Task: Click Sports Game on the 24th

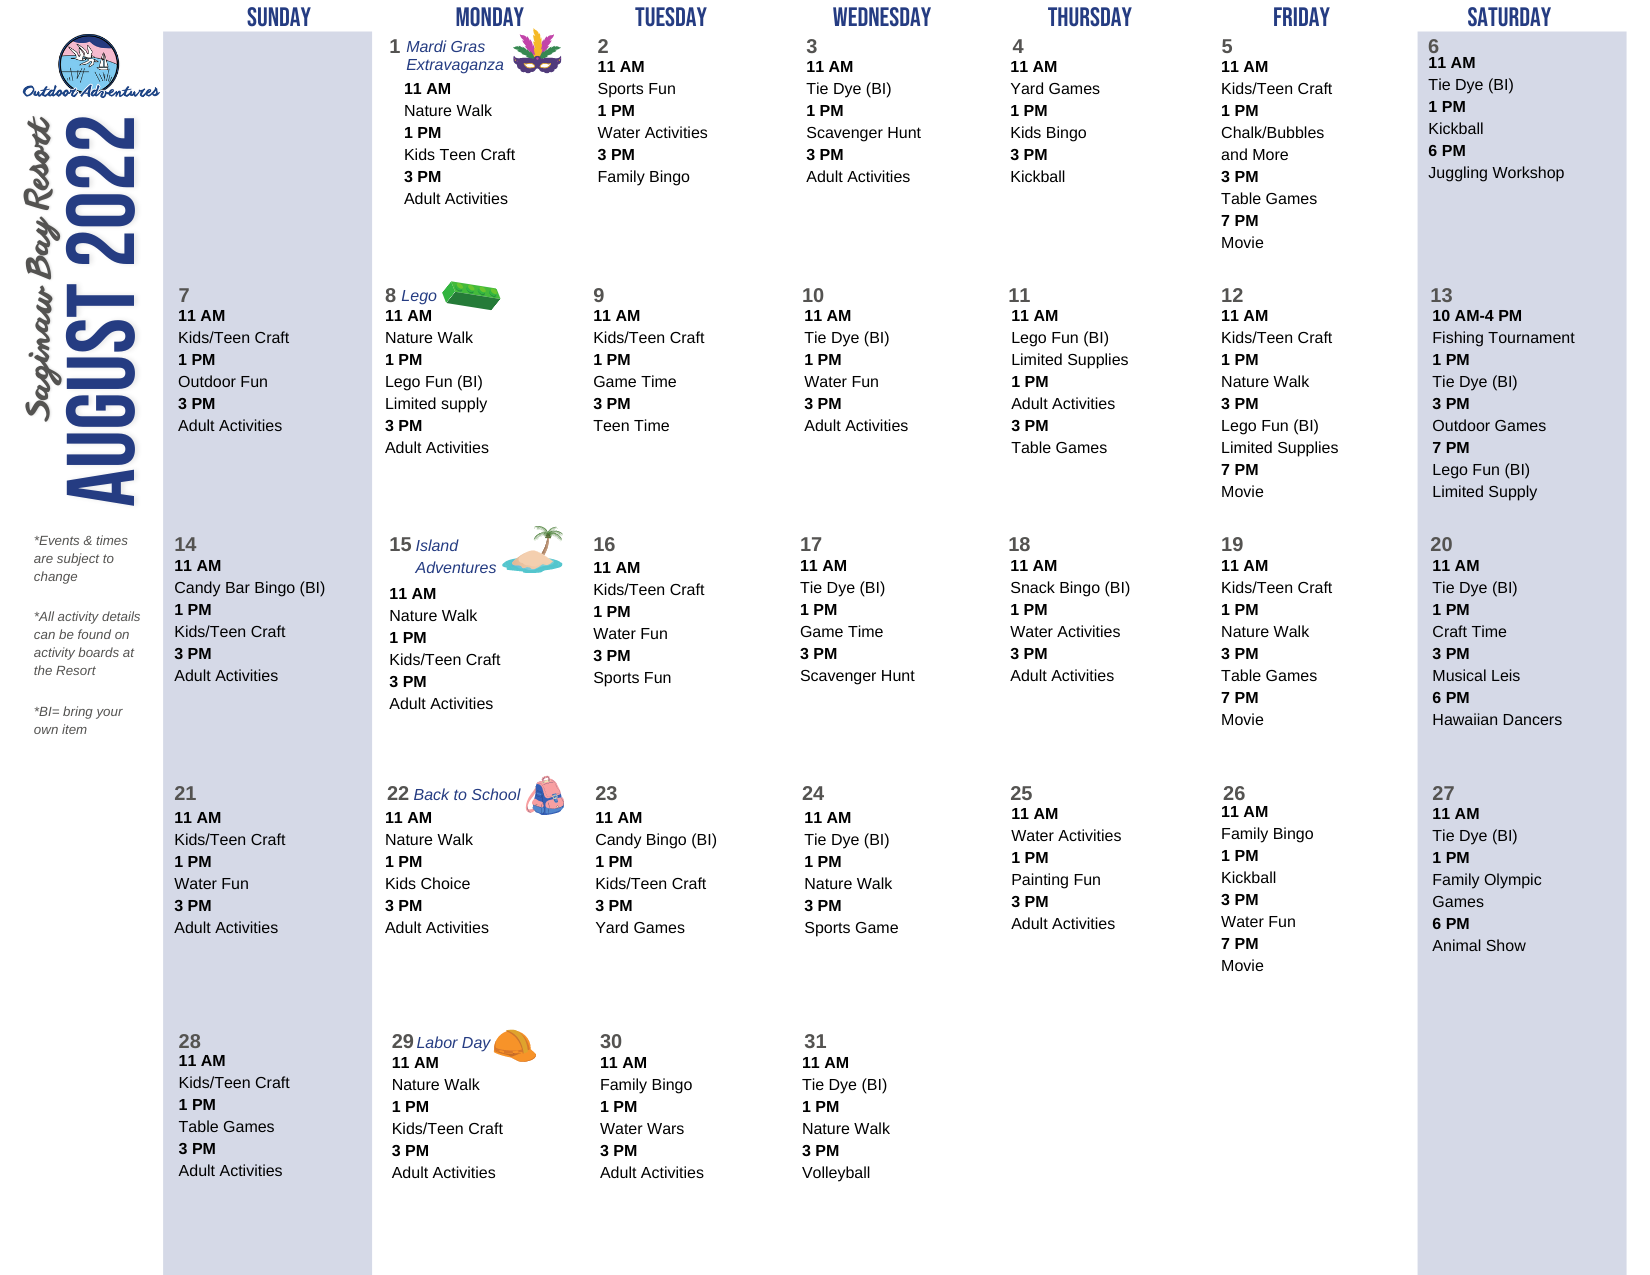Action: (x=851, y=928)
